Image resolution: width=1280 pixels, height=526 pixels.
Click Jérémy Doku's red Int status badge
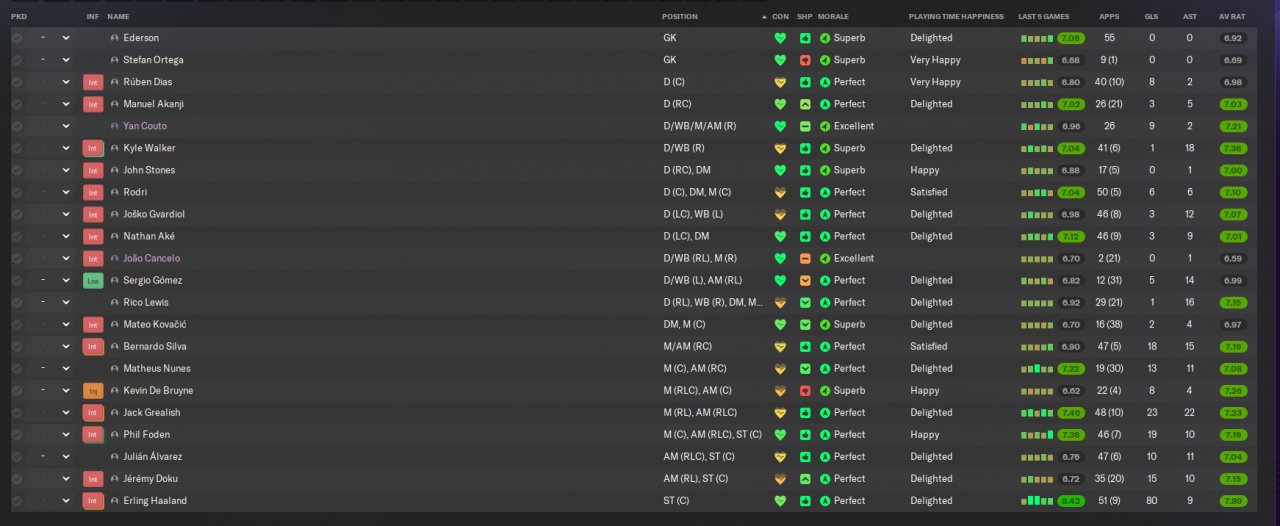tap(93, 478)
